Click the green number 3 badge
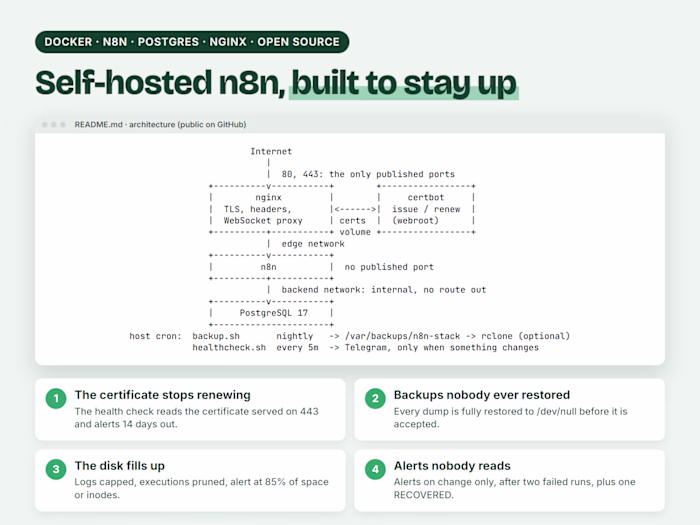 coord(56,469)
